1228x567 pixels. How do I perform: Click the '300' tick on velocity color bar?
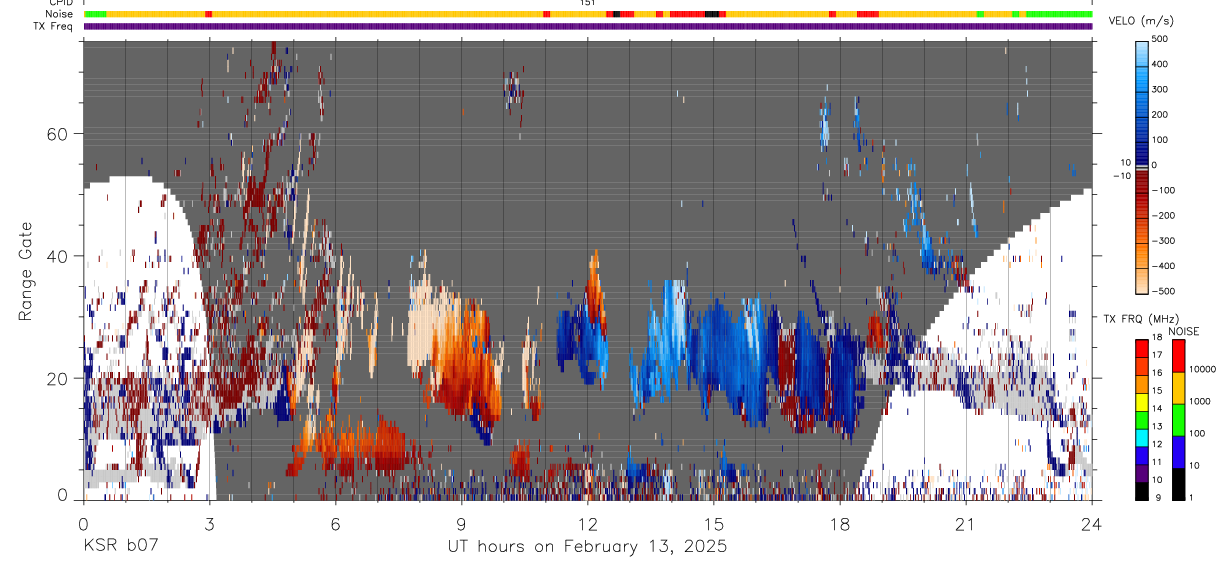(1161, 90)
